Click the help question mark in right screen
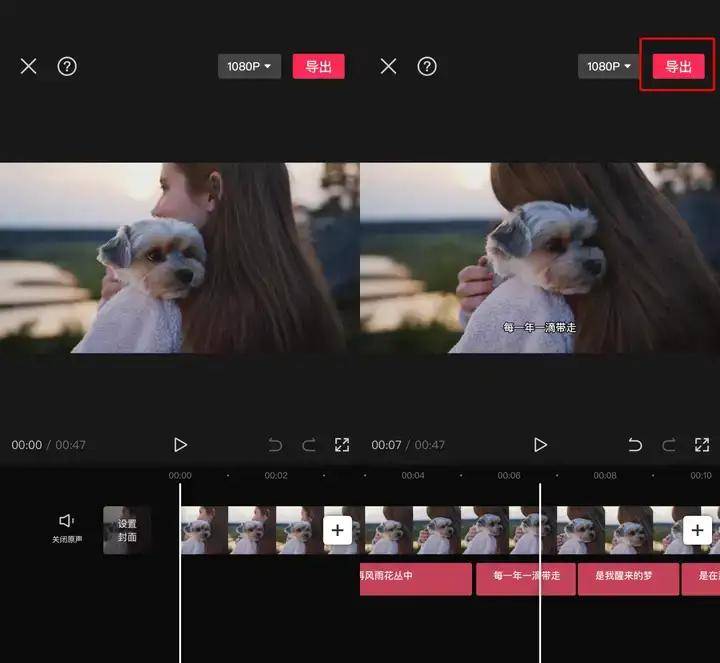The image size is (720, 663). click(427, 66)
